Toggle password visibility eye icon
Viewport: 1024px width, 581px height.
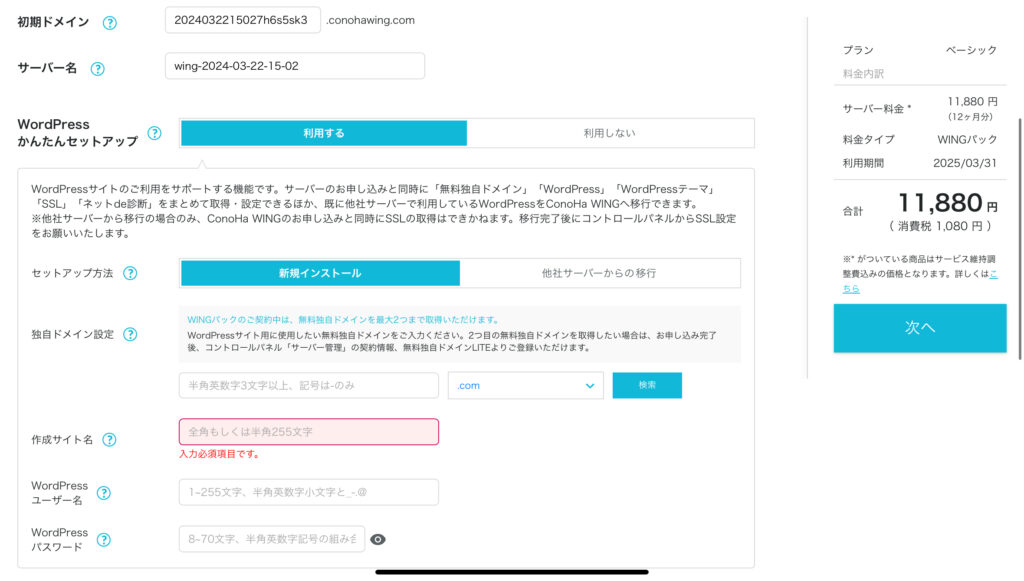(x=377, y=539)
